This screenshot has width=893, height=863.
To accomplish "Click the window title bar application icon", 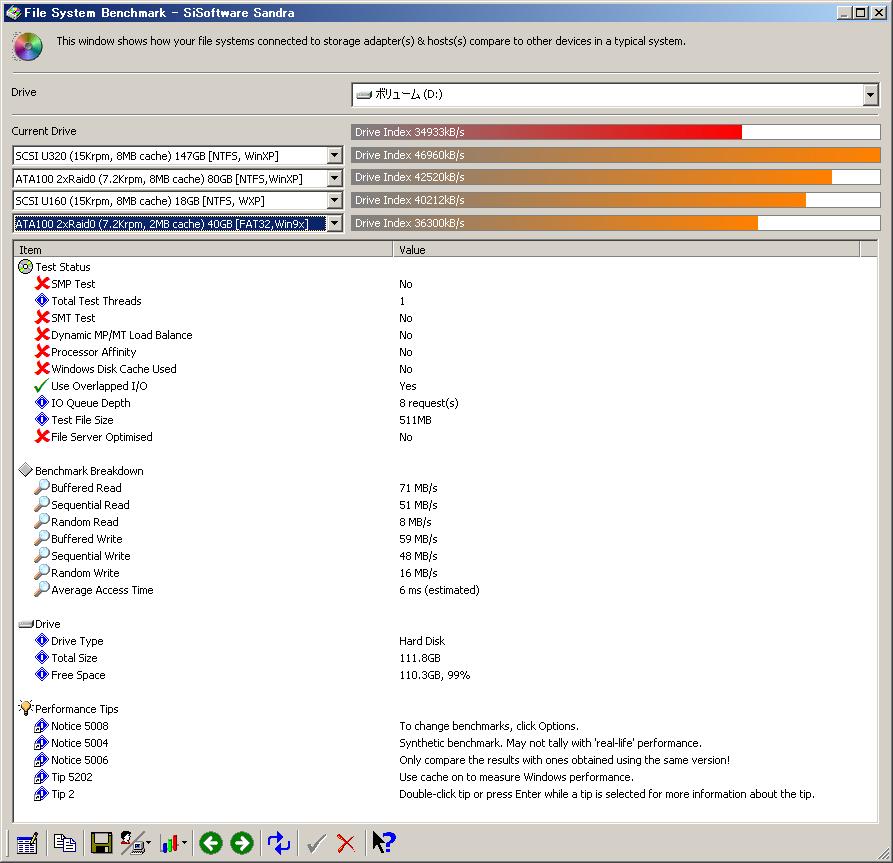I will tap(13, 12).
